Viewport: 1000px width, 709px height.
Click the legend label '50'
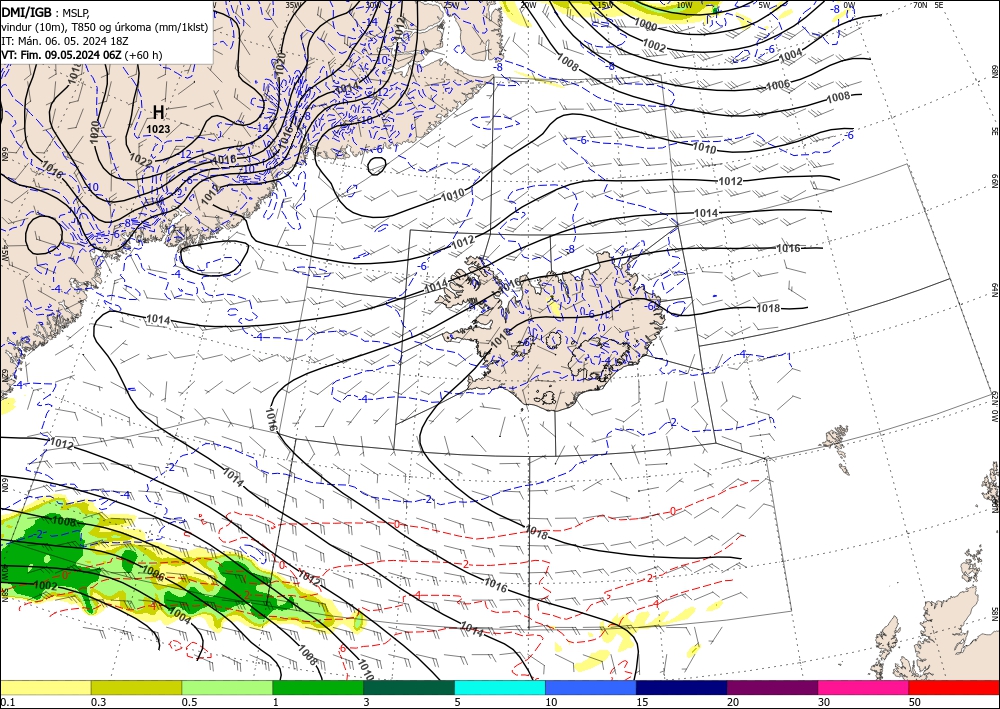click(x=915, y=702)
